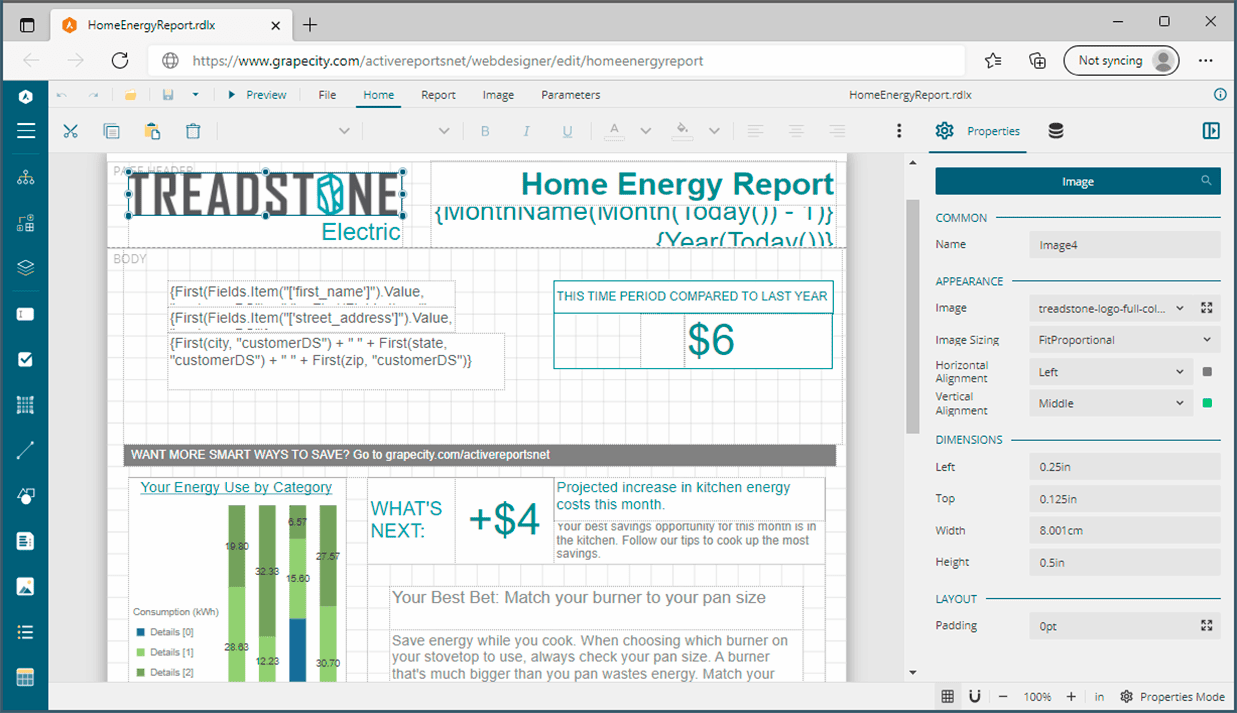This screenshot has height=713, width=1237.
Task: Open the Data sources database icon
Action: click(x=1055, y=131)
